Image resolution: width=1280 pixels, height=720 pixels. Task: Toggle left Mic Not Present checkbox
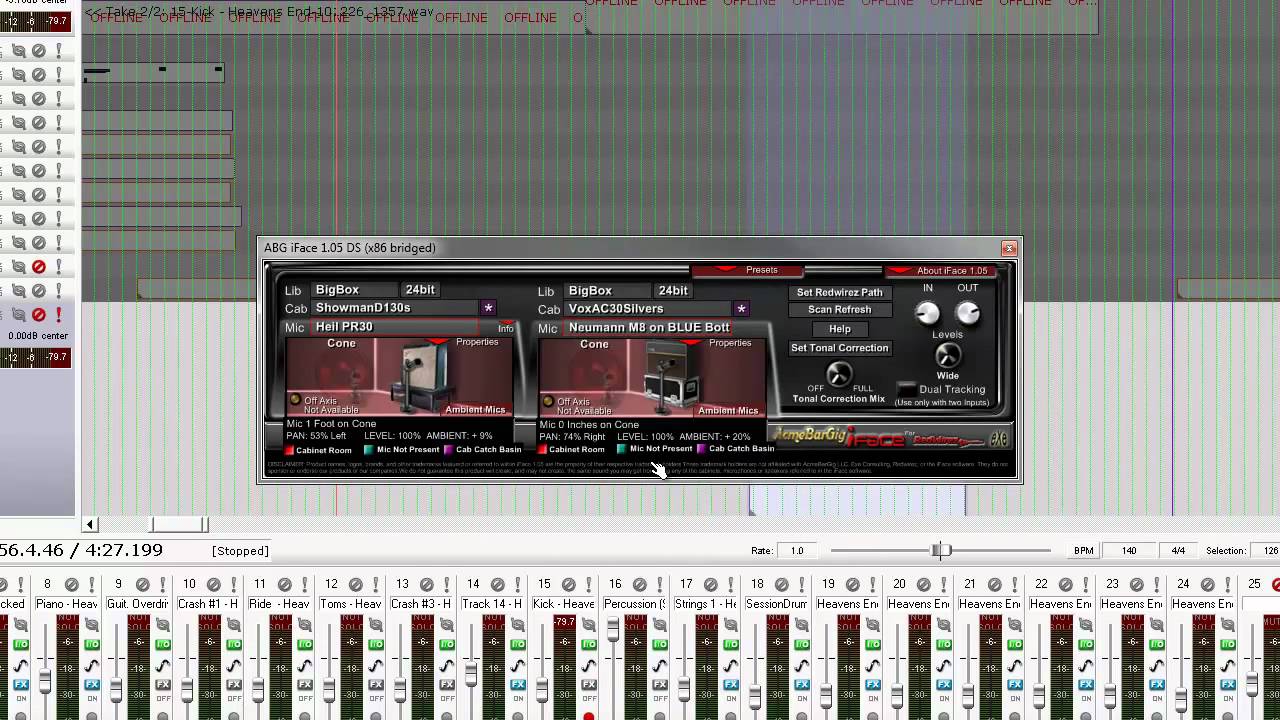[369, 449]
